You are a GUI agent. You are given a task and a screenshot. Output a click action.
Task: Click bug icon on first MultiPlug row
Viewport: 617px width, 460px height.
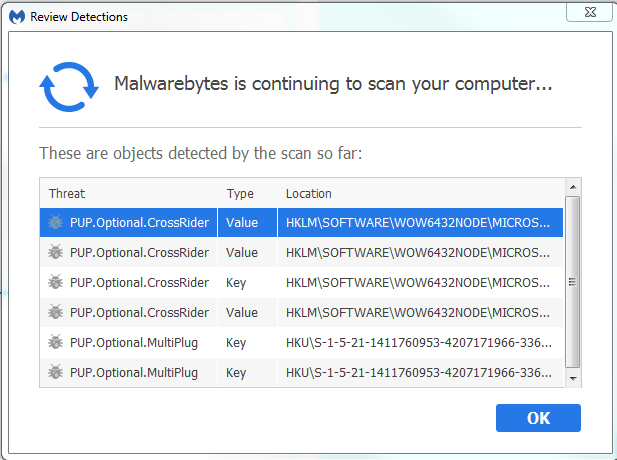tap(55, 342)
